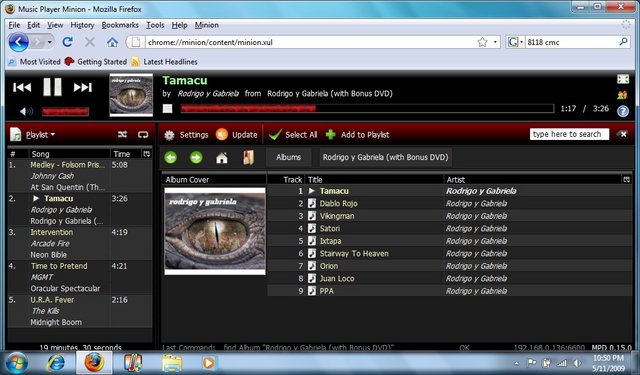The height and width of the screenshot is (375, 640).
Task: Skip to the next track
Action: [x=82, y=87]
